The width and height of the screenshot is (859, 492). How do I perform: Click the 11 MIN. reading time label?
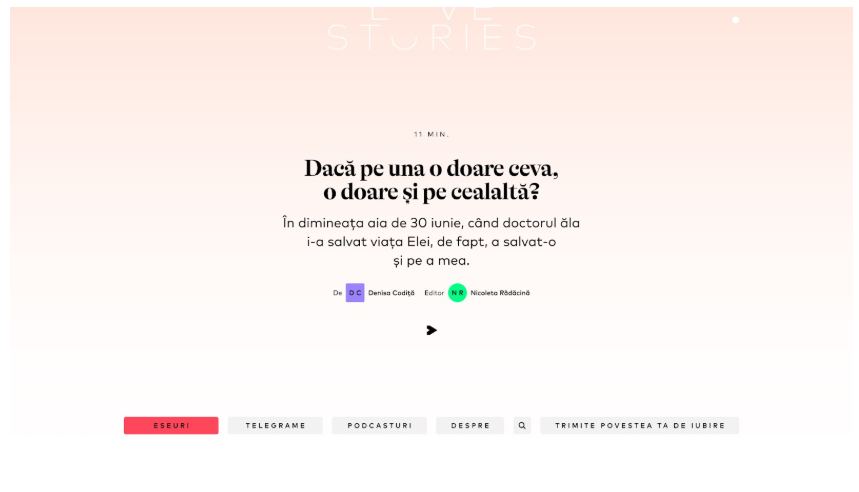tap(431, 134)
